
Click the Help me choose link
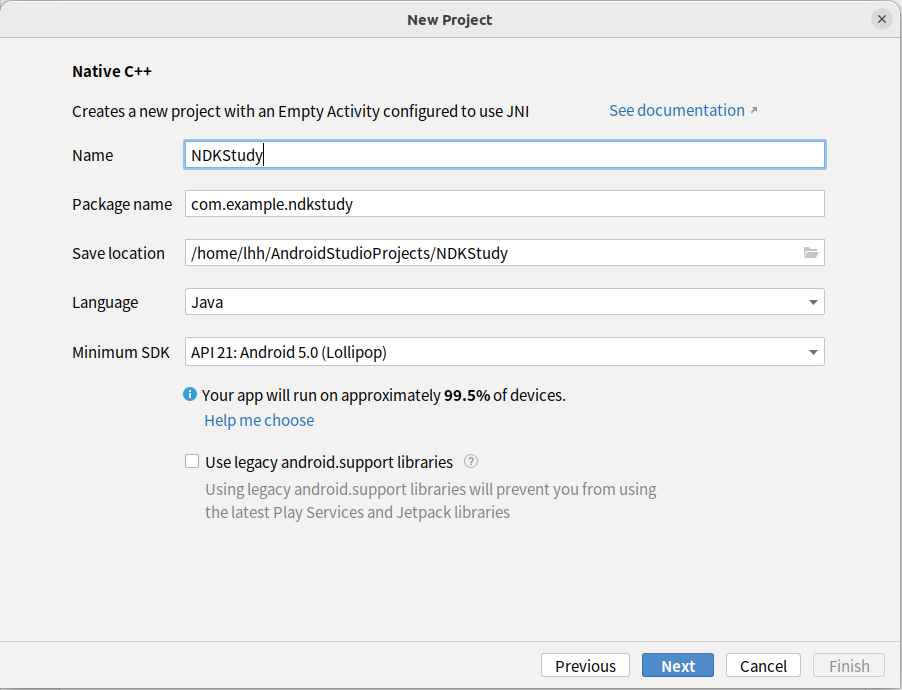pyautogui.click(x=259, y=420)
